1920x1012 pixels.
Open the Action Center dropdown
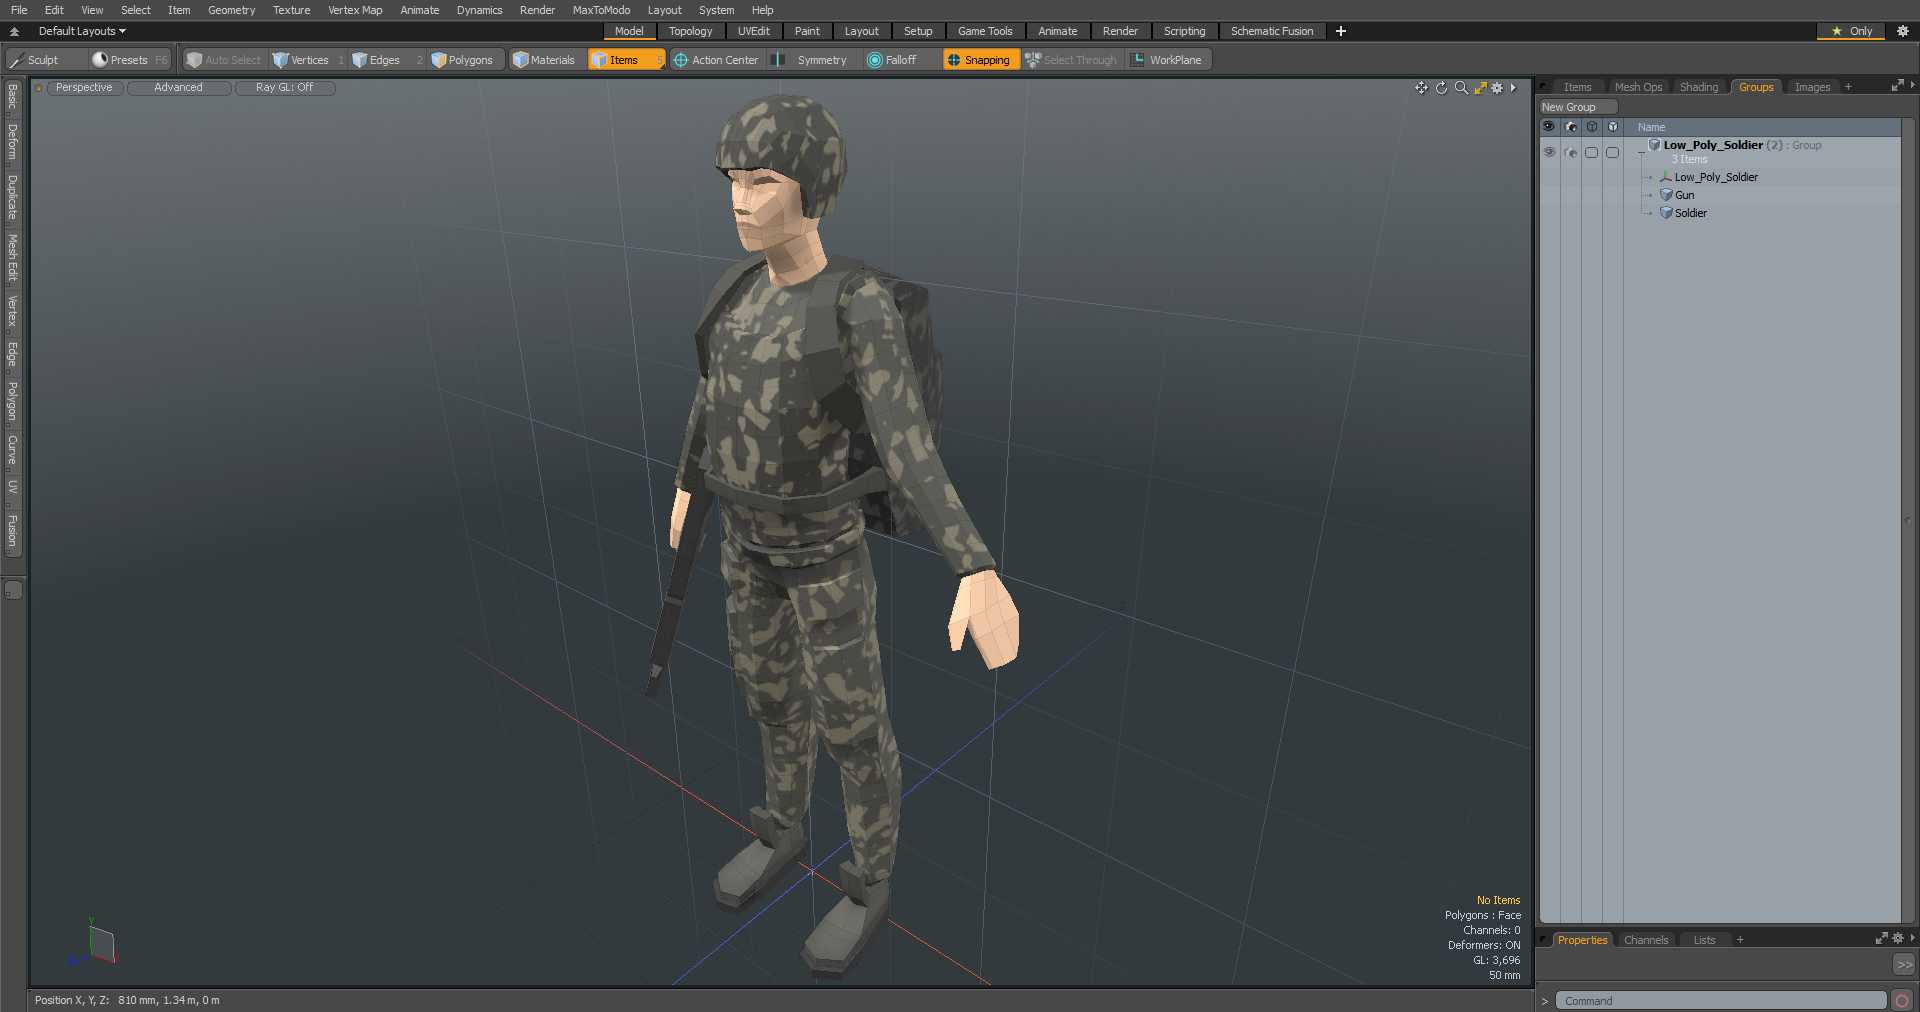point(716,60)
